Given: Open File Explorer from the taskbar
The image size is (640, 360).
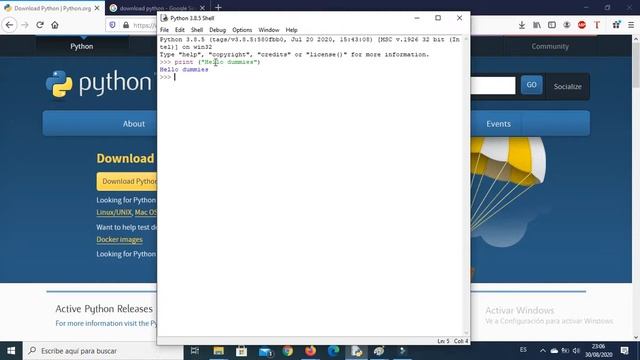Looking at the screenshot, I should tap(219, 351).
